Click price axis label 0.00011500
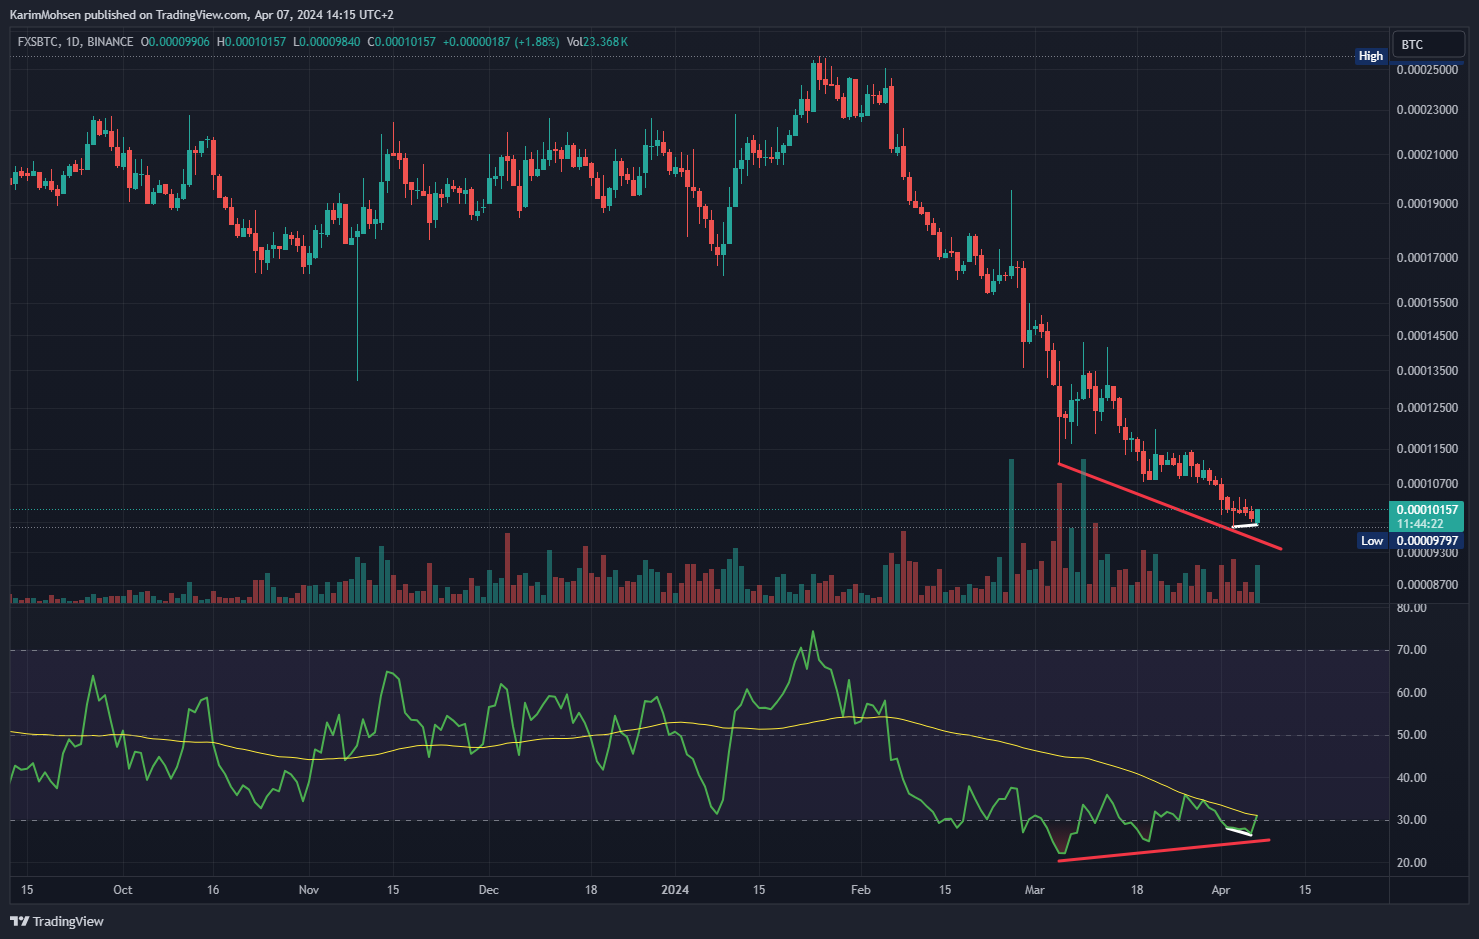This screenshot has width=1479, height=939. 1427,449
